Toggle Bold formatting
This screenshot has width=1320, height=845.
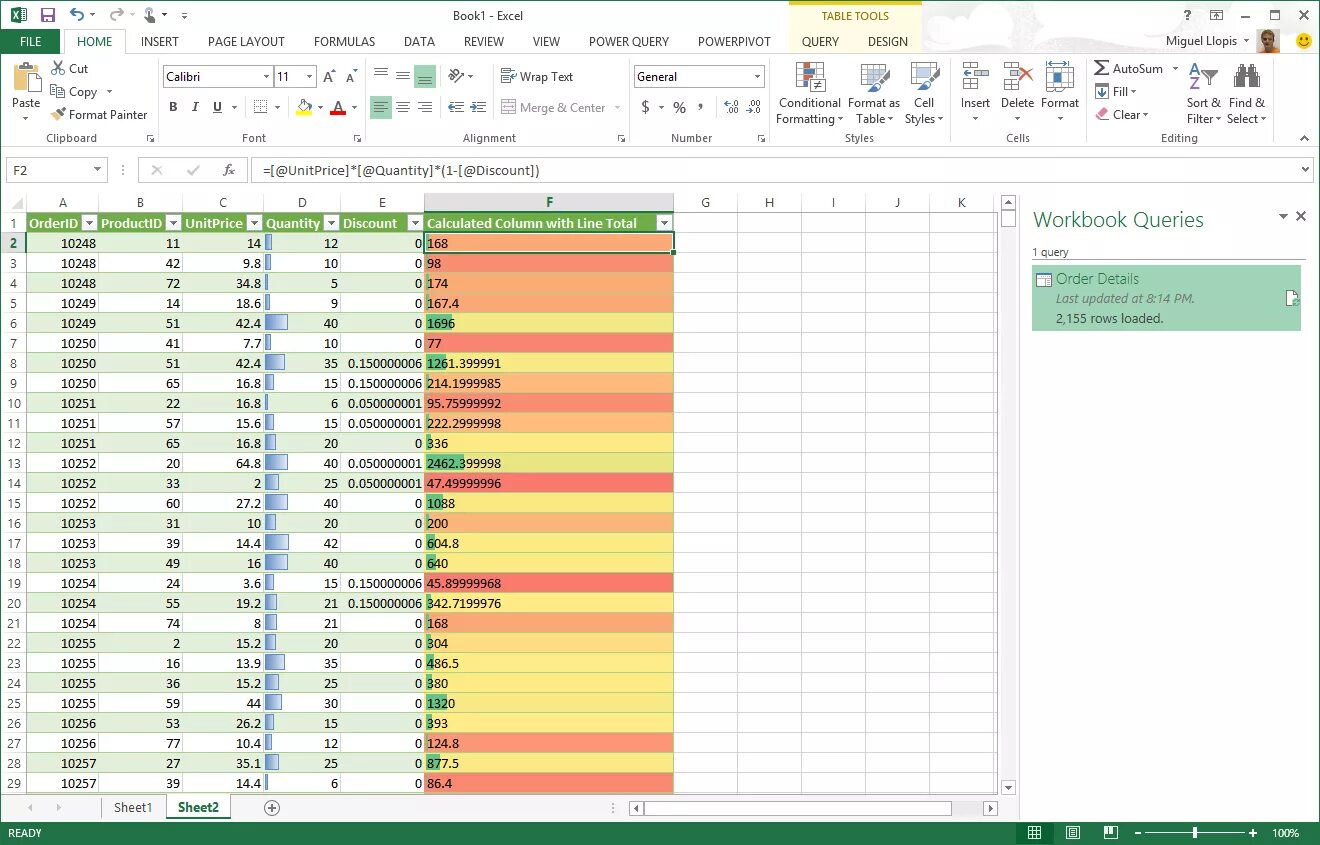pos(173,107)
